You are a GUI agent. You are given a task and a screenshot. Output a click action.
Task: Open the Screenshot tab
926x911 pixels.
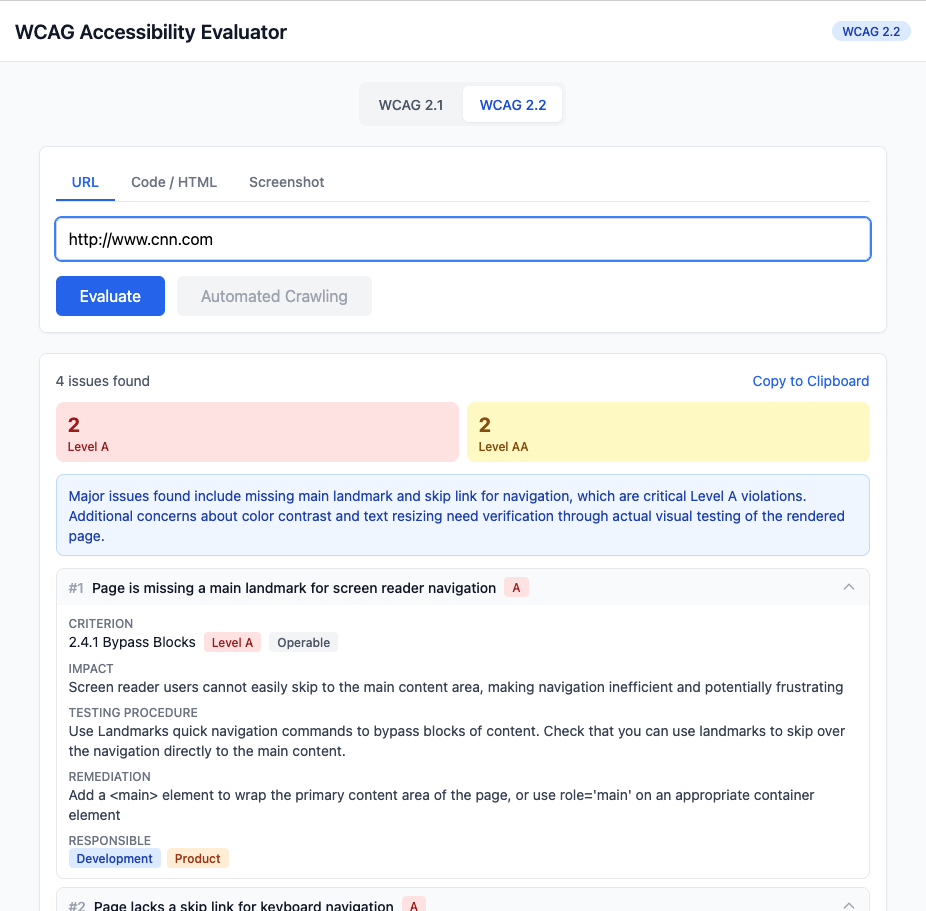tap(287, 182)
